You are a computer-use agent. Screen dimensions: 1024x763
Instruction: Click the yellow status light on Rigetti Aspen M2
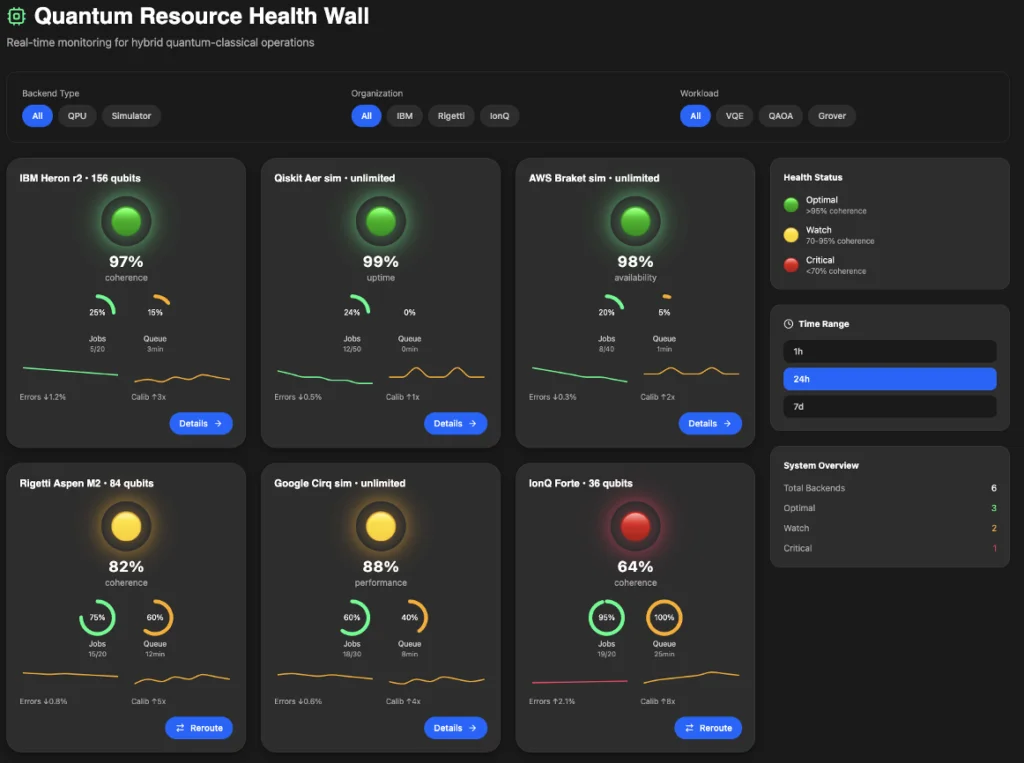pos(126,526)
